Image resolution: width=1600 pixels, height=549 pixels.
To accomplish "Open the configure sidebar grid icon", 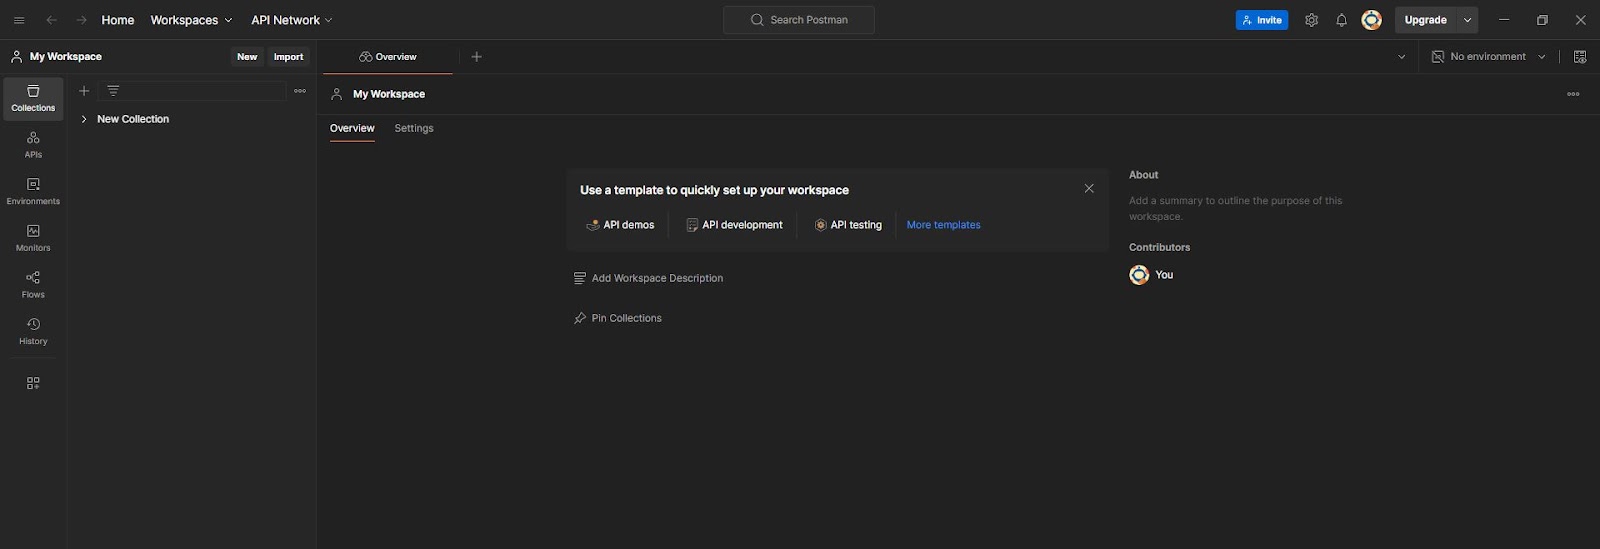I will (x=33, y=383).
